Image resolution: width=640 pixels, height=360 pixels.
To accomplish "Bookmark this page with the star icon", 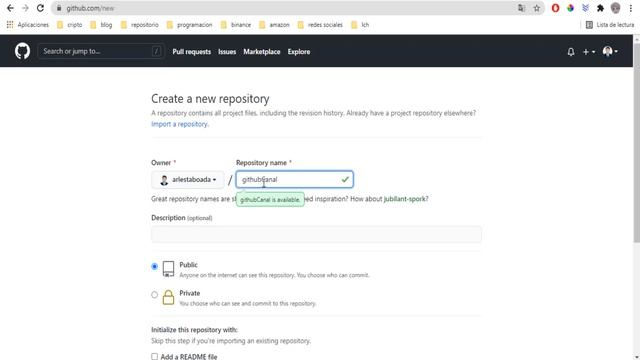I will pyautogui.click(x=536, y=8).
